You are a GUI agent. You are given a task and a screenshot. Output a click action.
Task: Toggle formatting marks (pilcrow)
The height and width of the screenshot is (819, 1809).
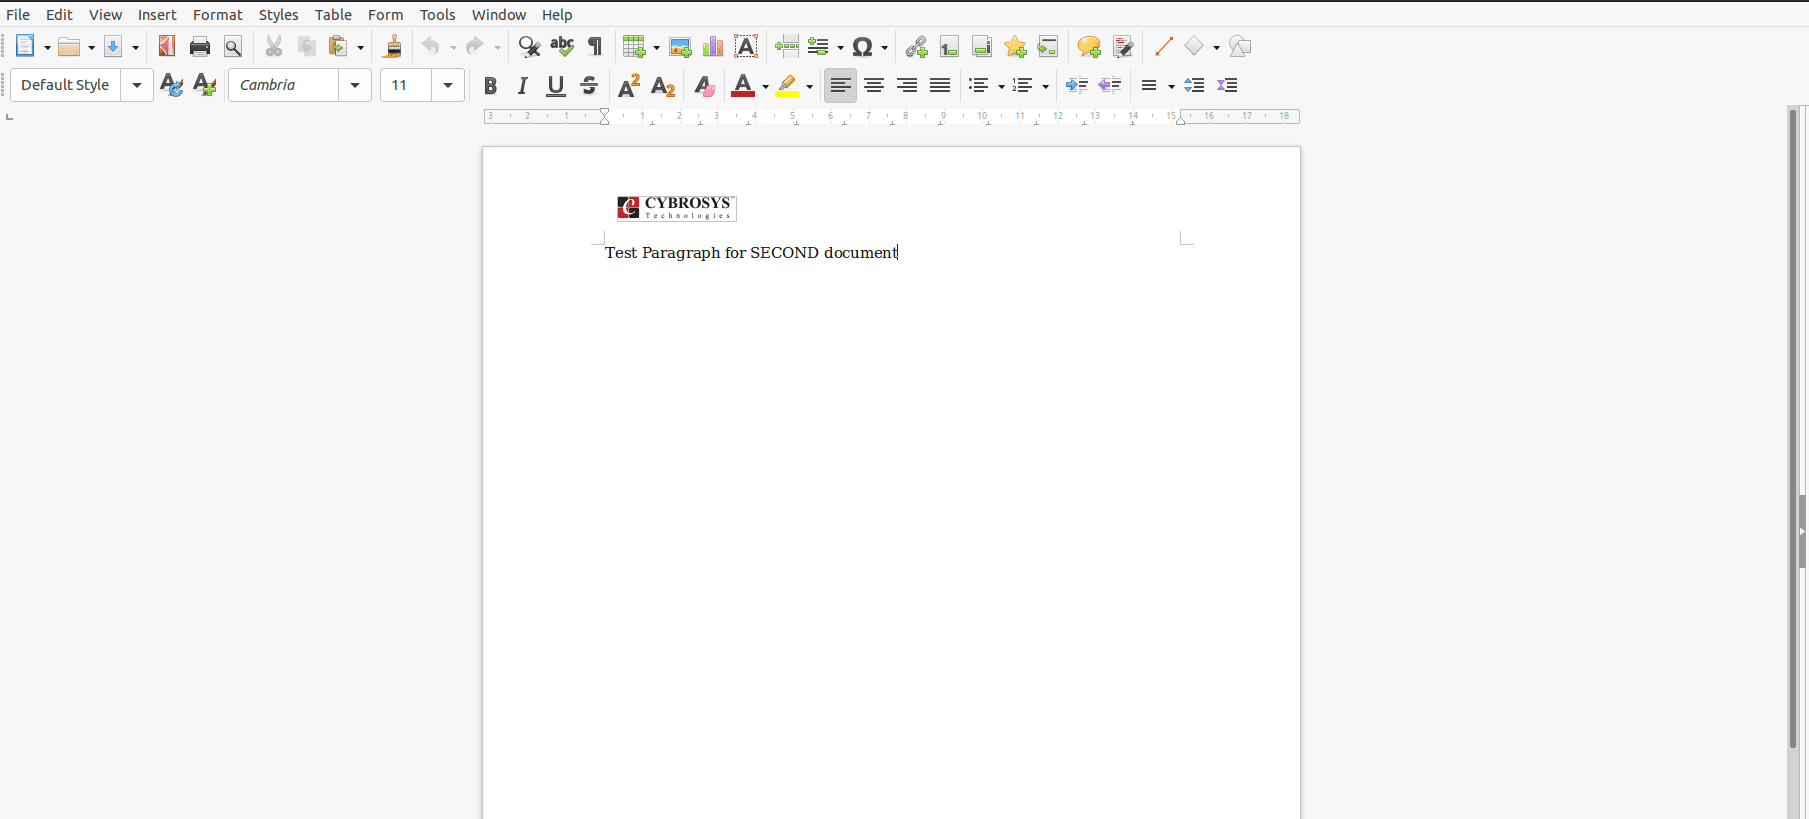(x=595, y=46)
